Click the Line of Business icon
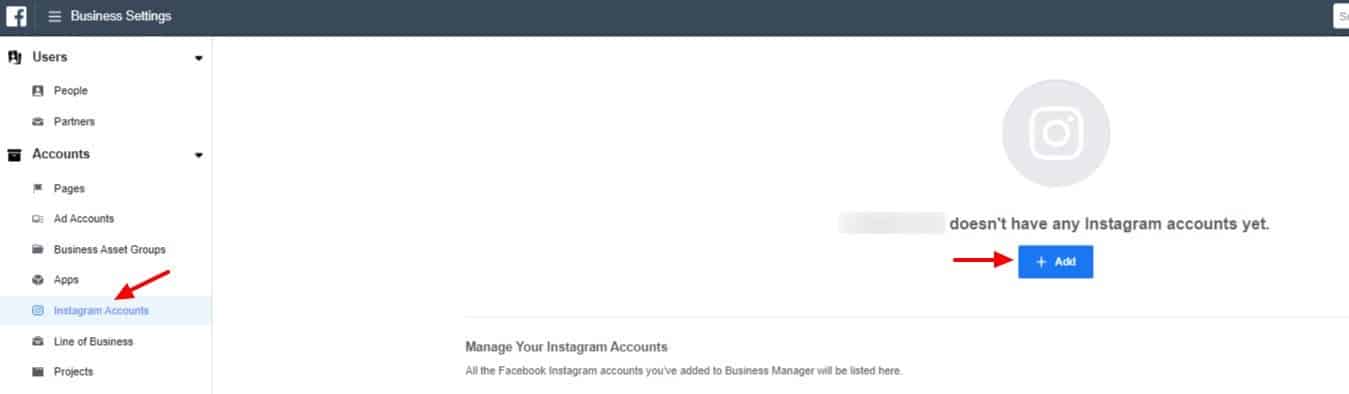This screenshot has width=1349, height=394. point(38,342)
